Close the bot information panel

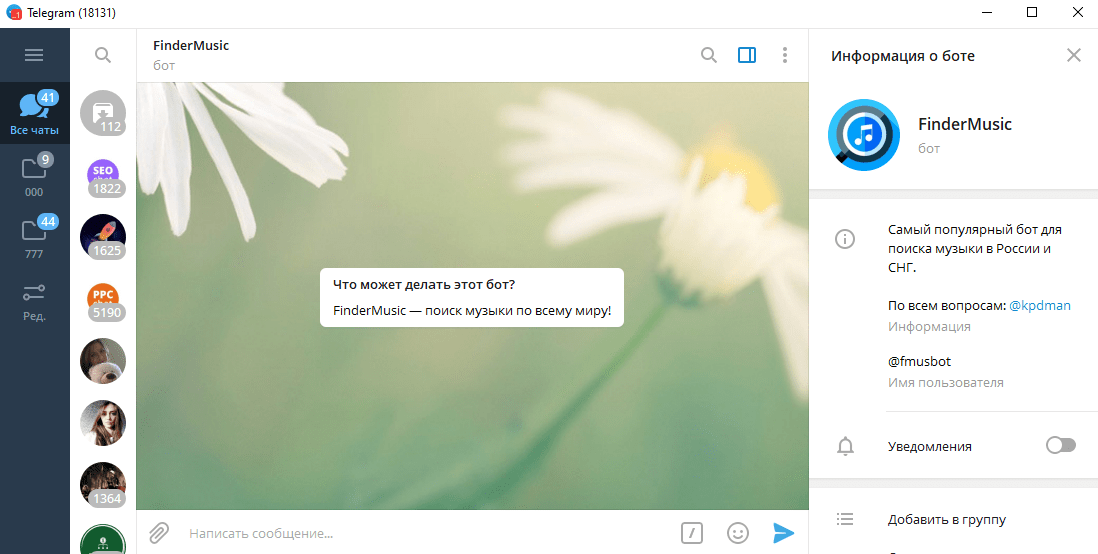[1073, 55]
